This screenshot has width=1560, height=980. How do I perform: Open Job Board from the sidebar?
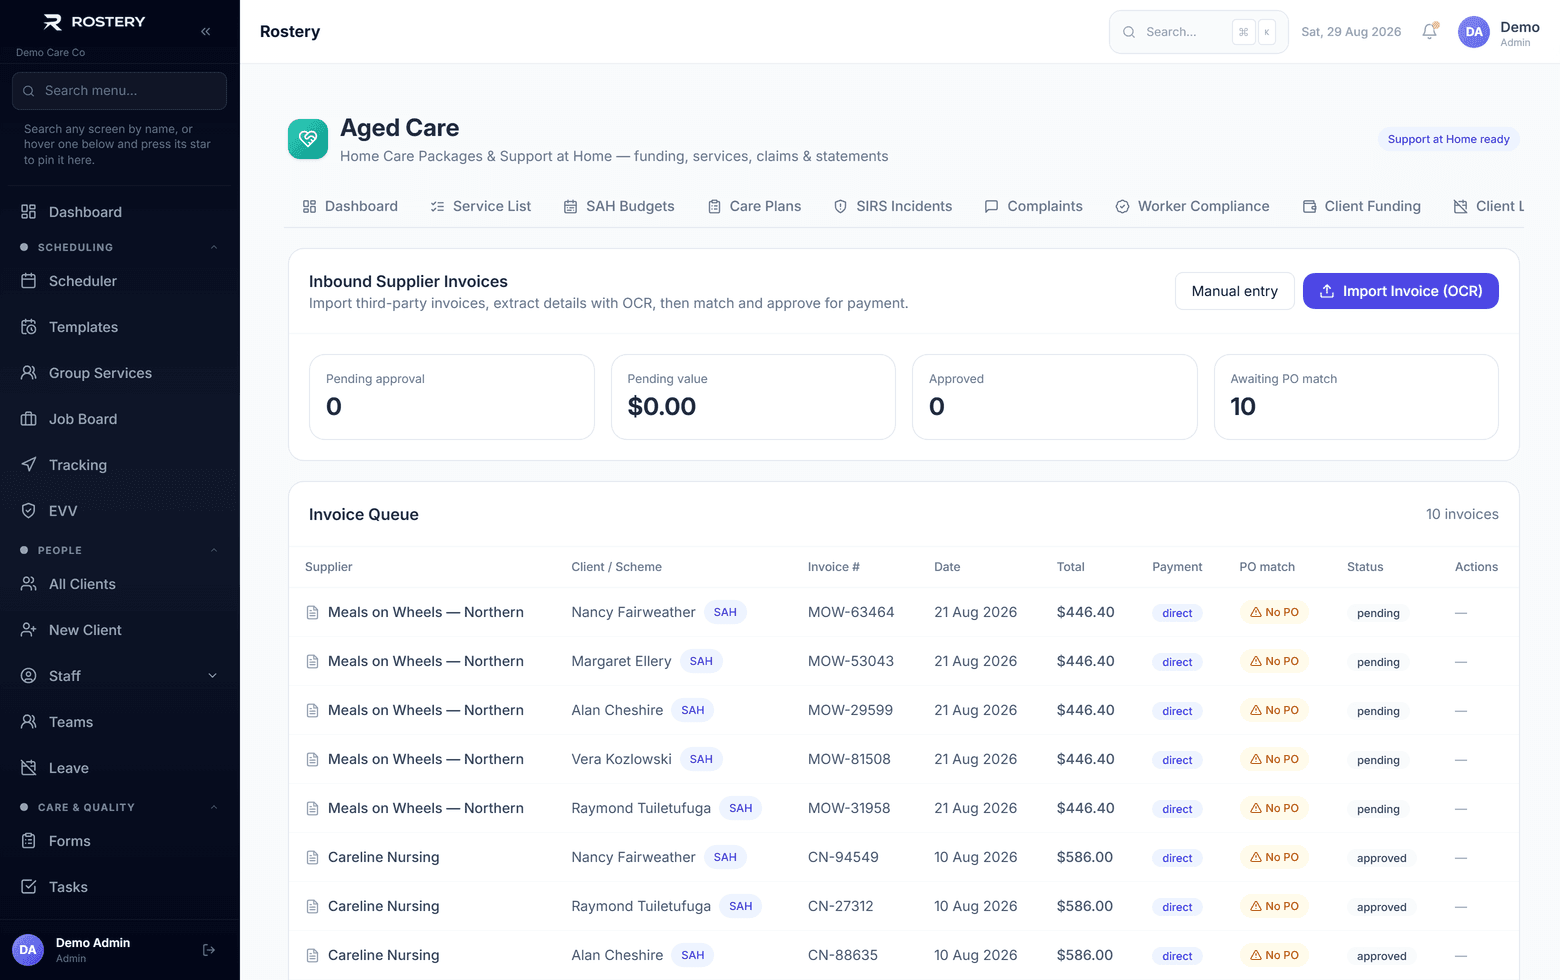pyautogui.click(x=120, y=419)
